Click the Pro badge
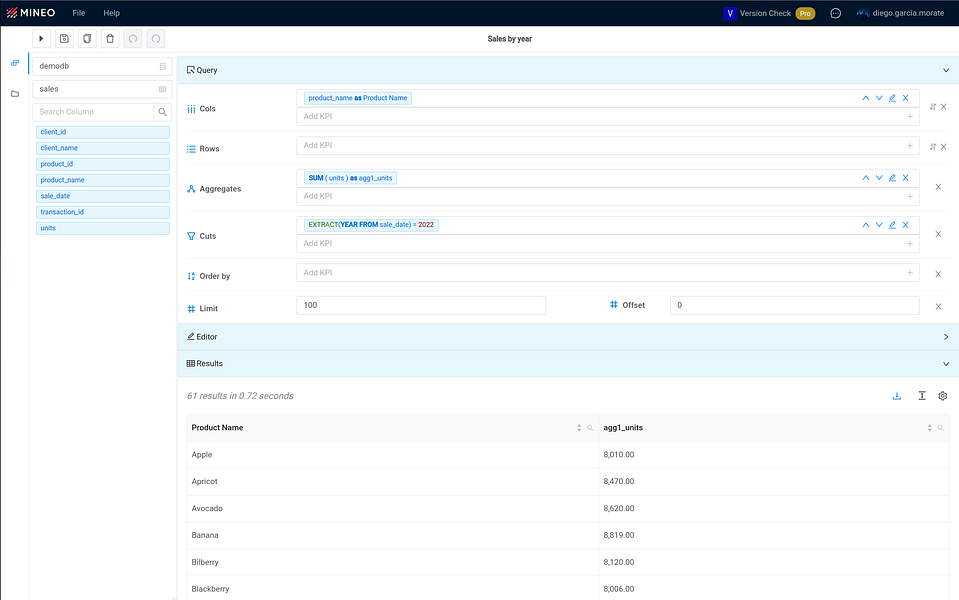Screen dimensions: 959x600 [805, 13]
